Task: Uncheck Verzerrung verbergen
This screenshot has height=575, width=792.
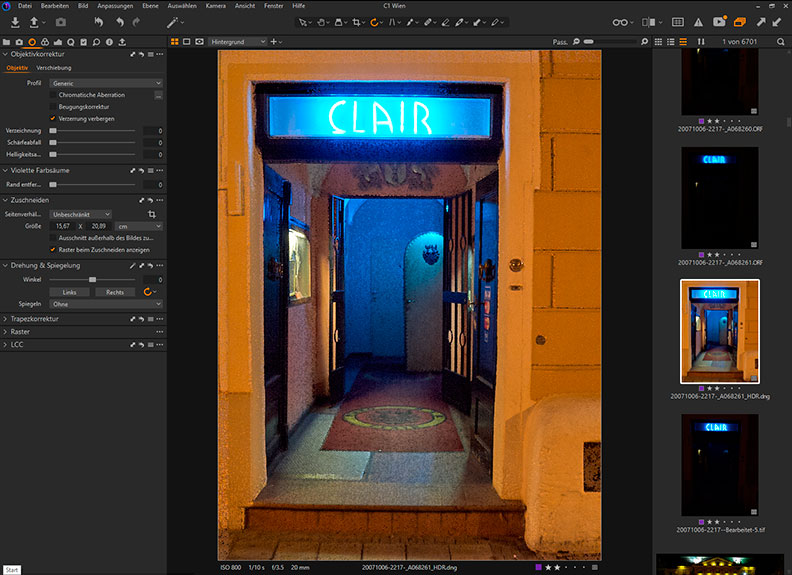Action: click(x=53, y=119)
